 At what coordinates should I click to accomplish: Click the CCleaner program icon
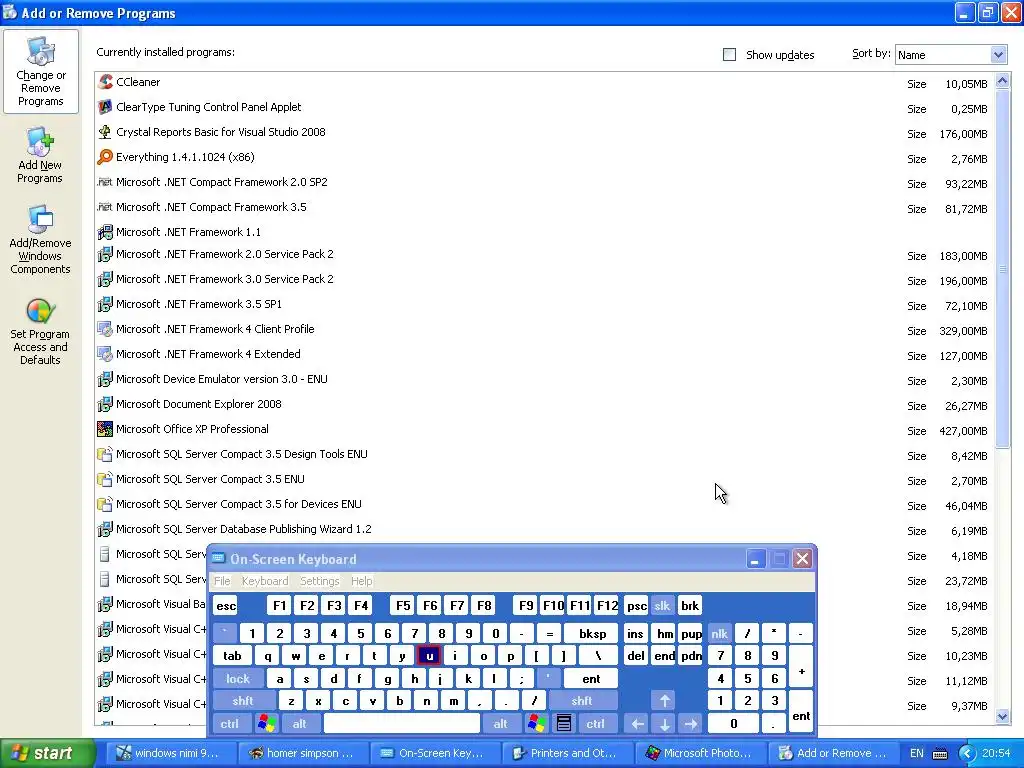pyautogui.click(x=104, y=82)
